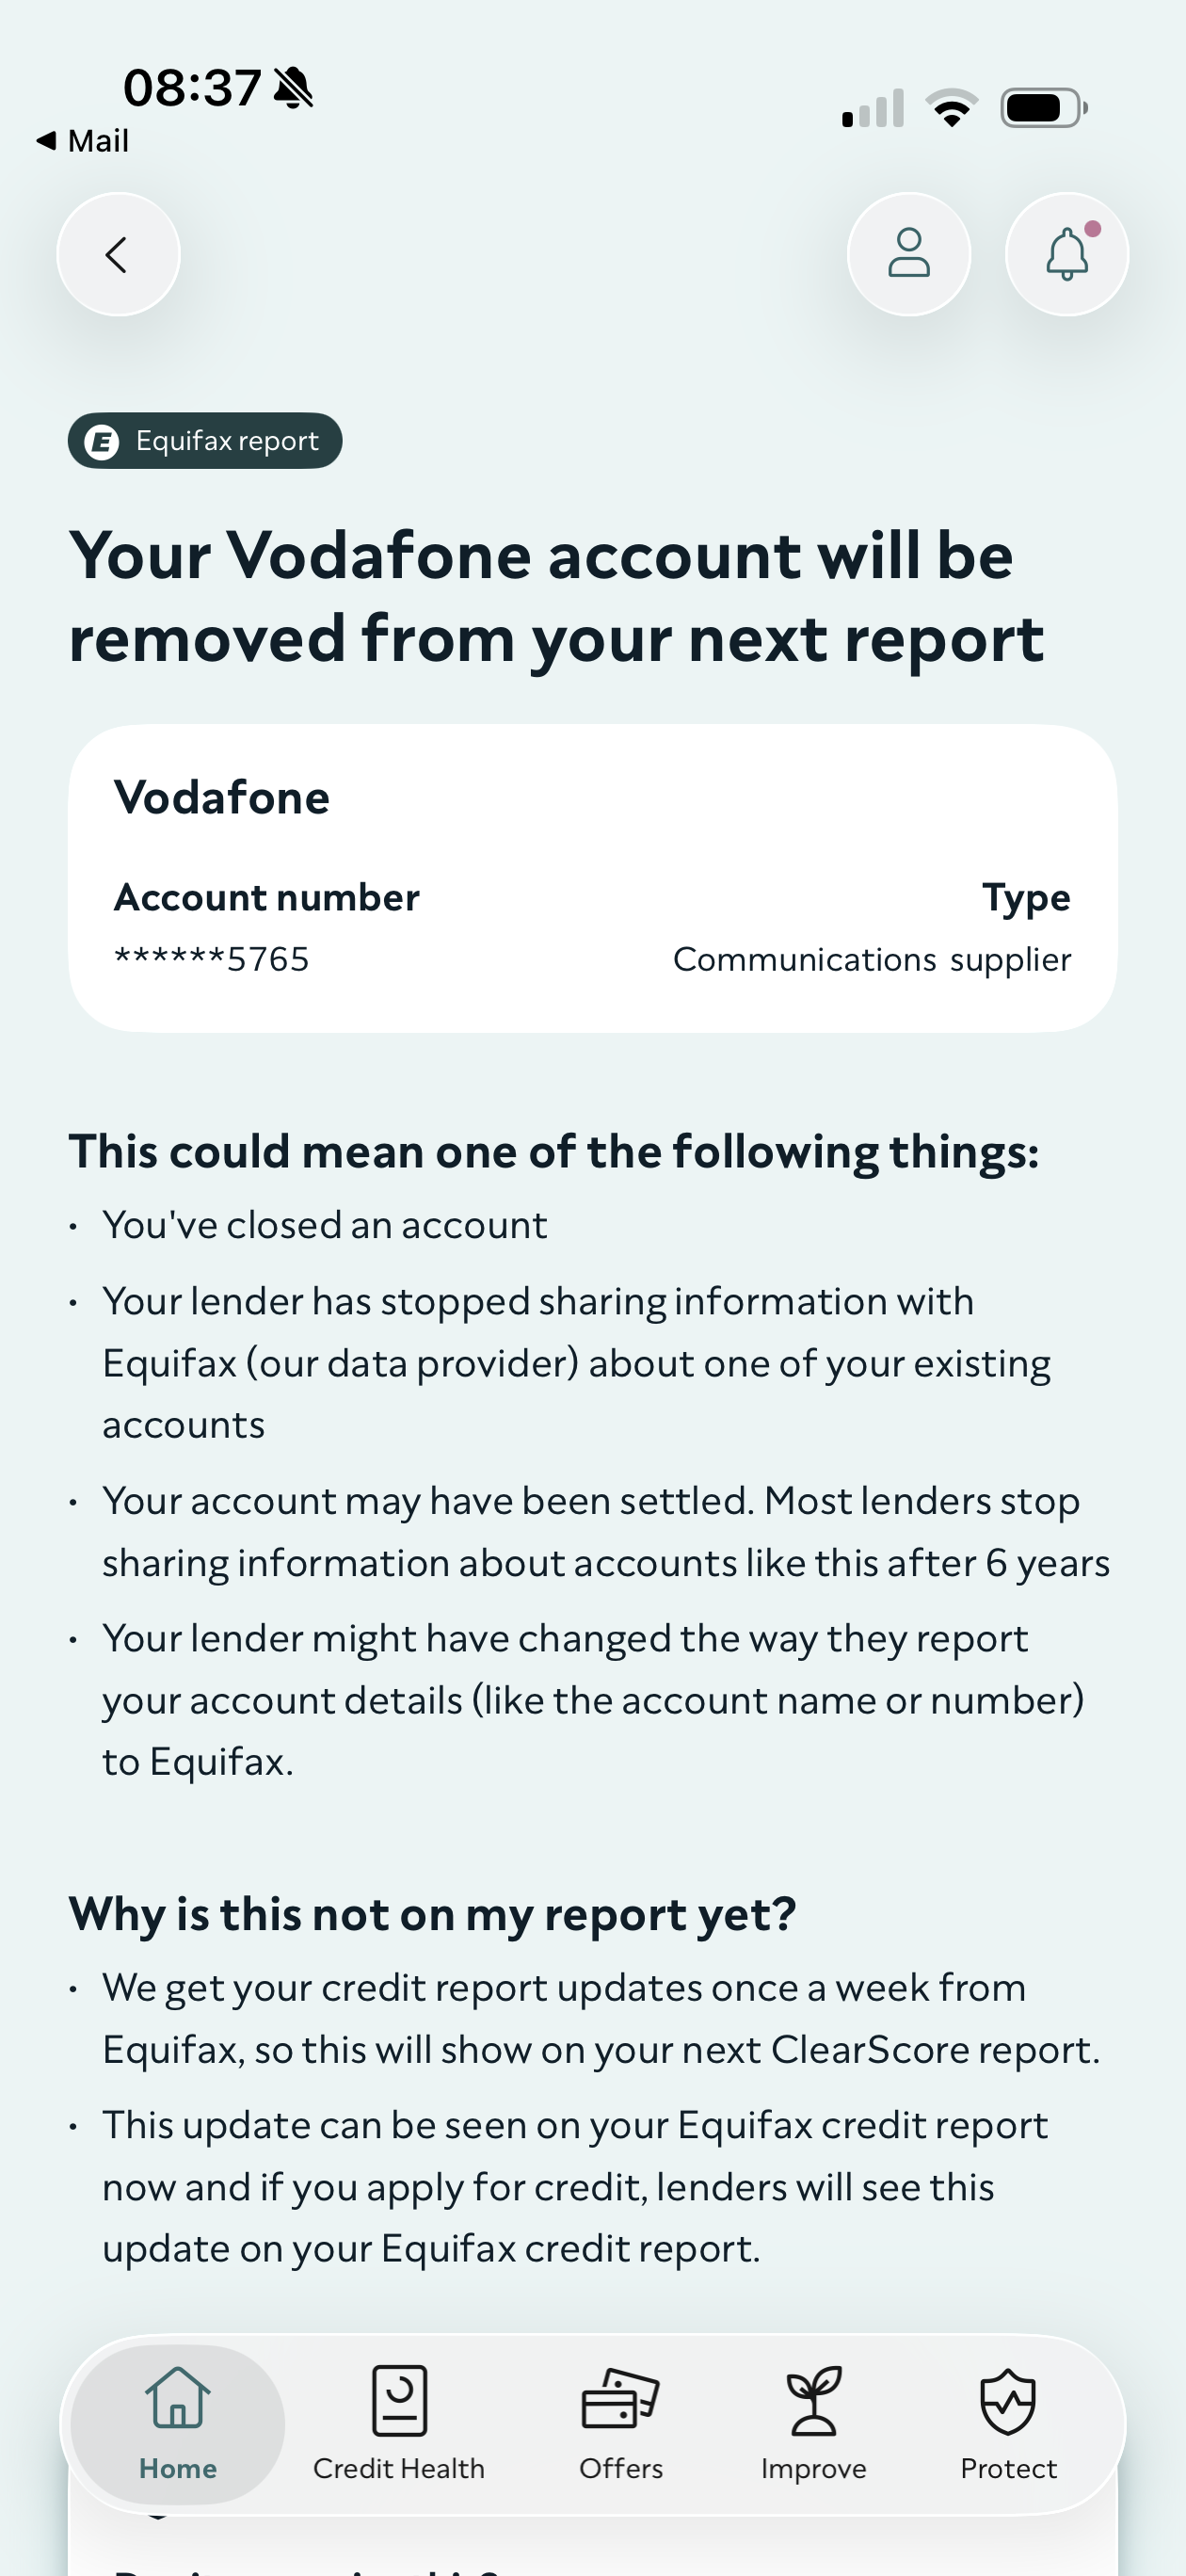This screenshot has width=1186, height=2576.
Task: Tap the Communications supplier type text
Action: pos(871,960)
